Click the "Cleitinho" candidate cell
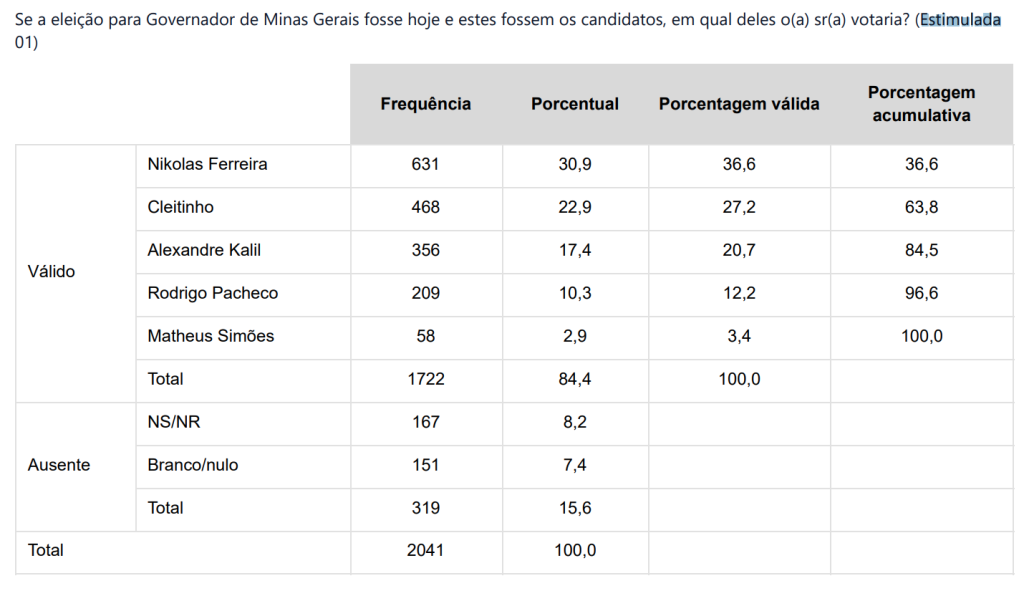1024x596 pixels. point(180,207)
